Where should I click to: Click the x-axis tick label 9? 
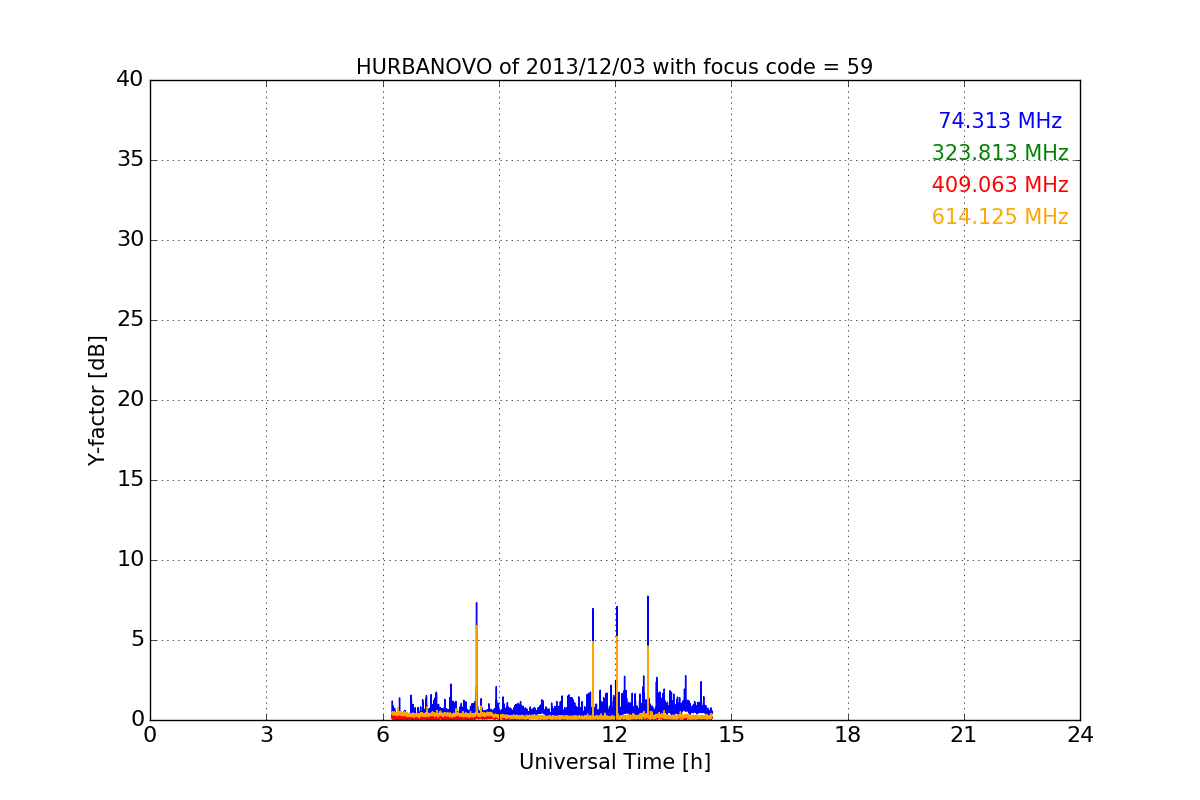[x=499, y=735]
